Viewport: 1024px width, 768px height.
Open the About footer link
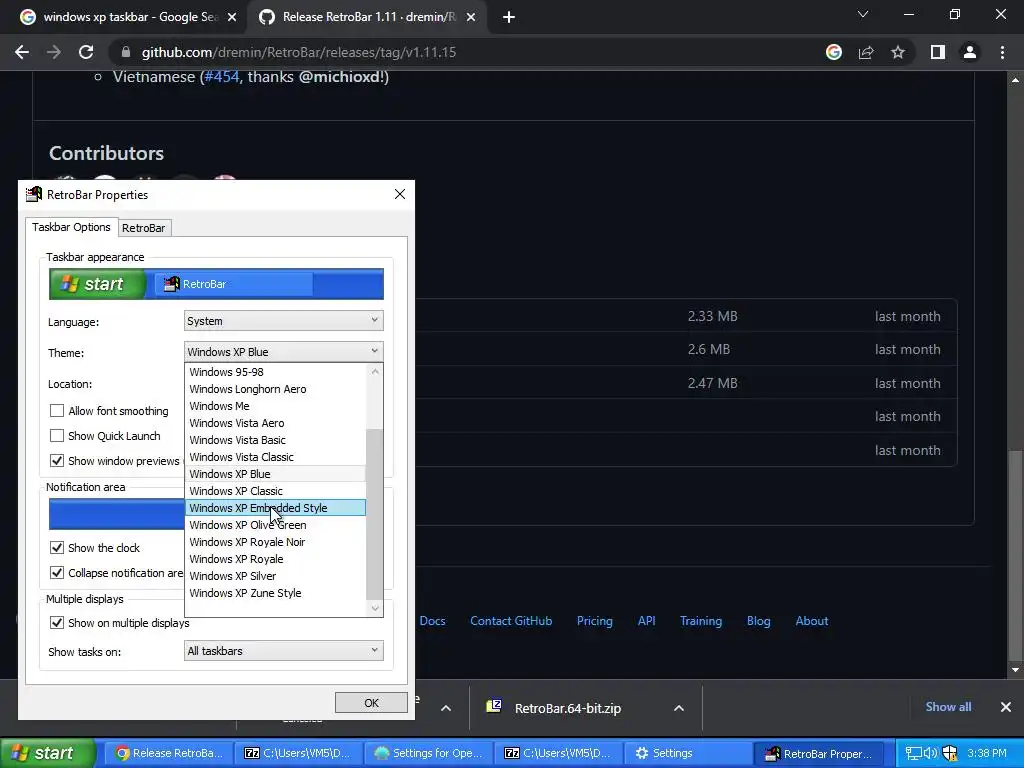click(812, 621)
